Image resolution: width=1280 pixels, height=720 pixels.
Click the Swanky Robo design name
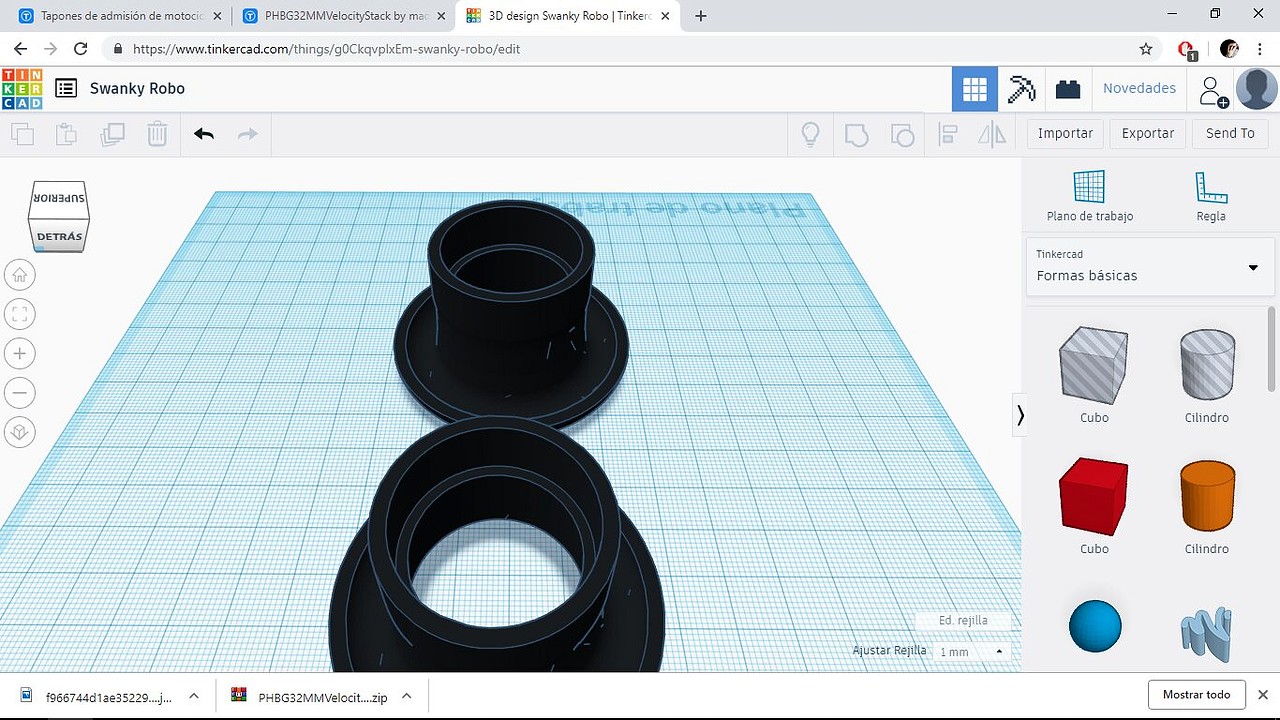pyautogui.click(x=137, y=88)
